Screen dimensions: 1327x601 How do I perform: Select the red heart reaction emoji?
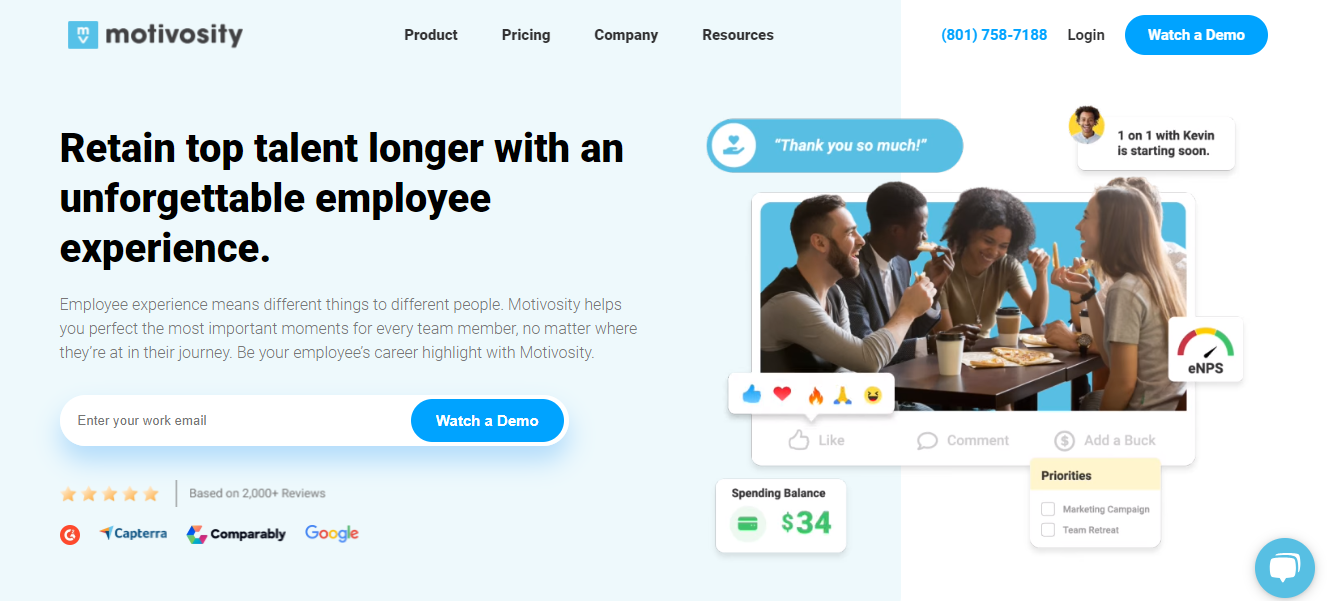(x=782, y=394)
